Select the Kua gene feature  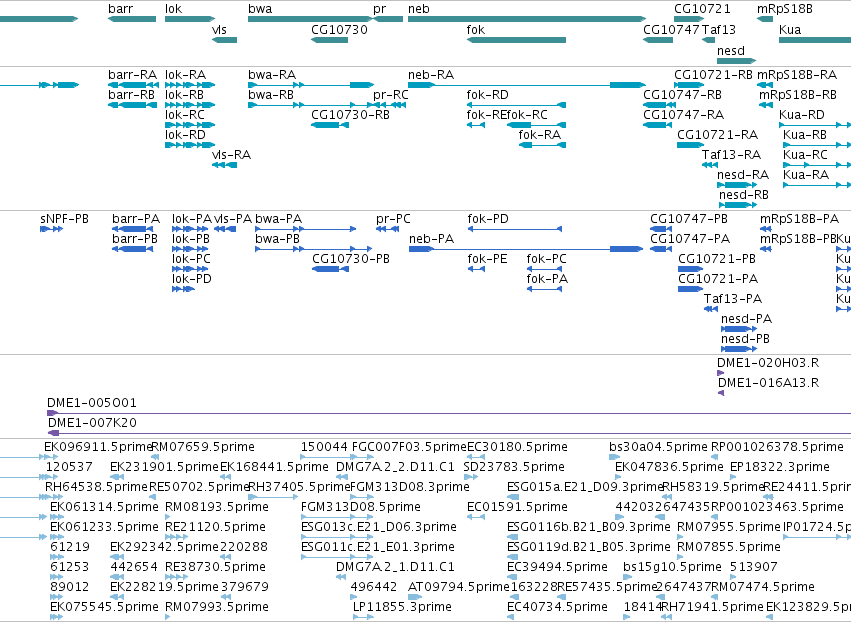(815, 40)
